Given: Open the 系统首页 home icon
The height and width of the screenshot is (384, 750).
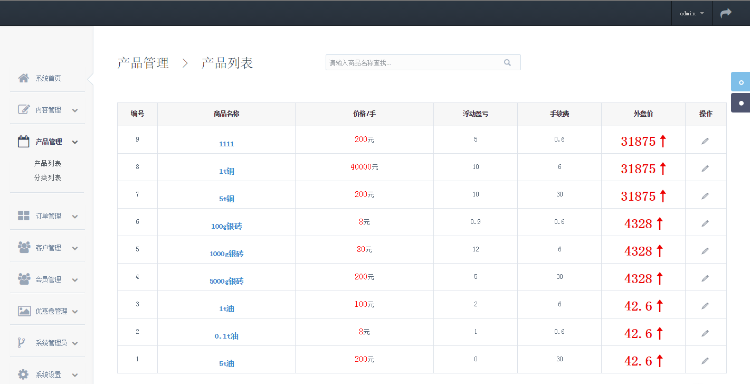Looking at the screenshot, I should [x=23, y=78].
